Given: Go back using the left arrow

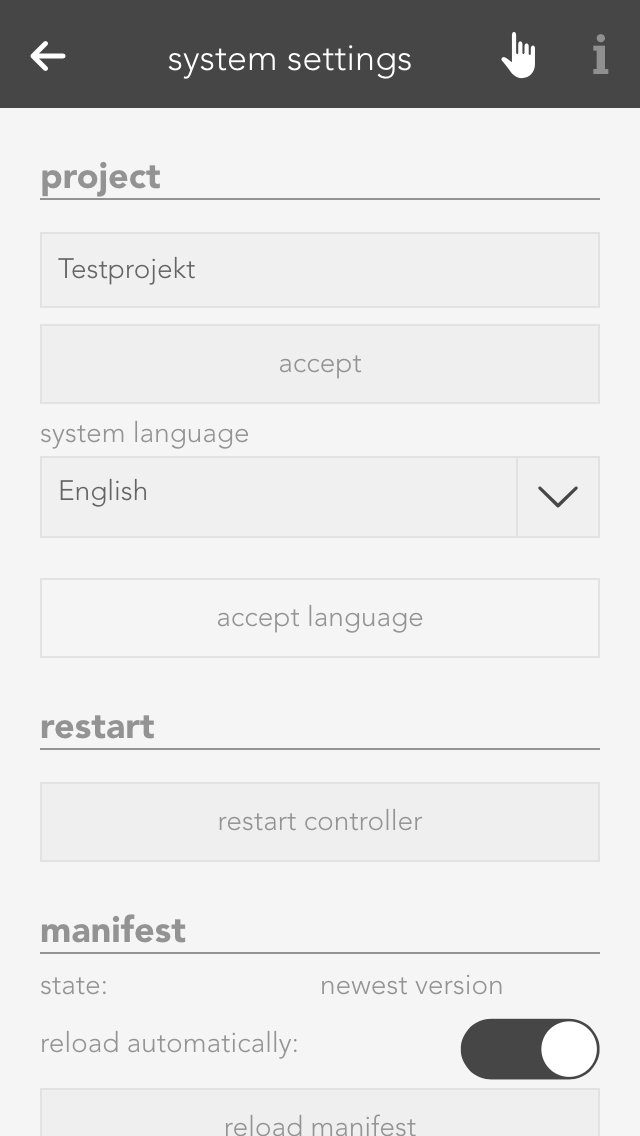Looking at the screenshot, I should click(x=48, y=56).
